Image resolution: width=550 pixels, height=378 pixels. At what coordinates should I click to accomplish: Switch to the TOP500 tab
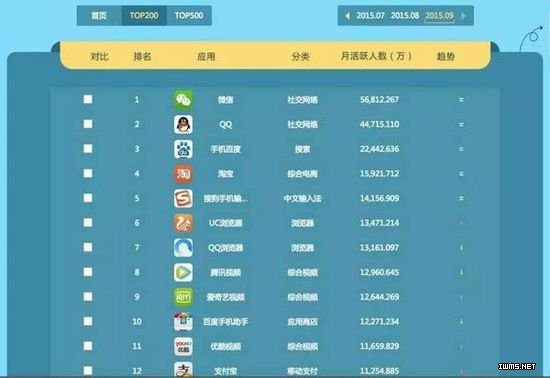tap(189, 15)
